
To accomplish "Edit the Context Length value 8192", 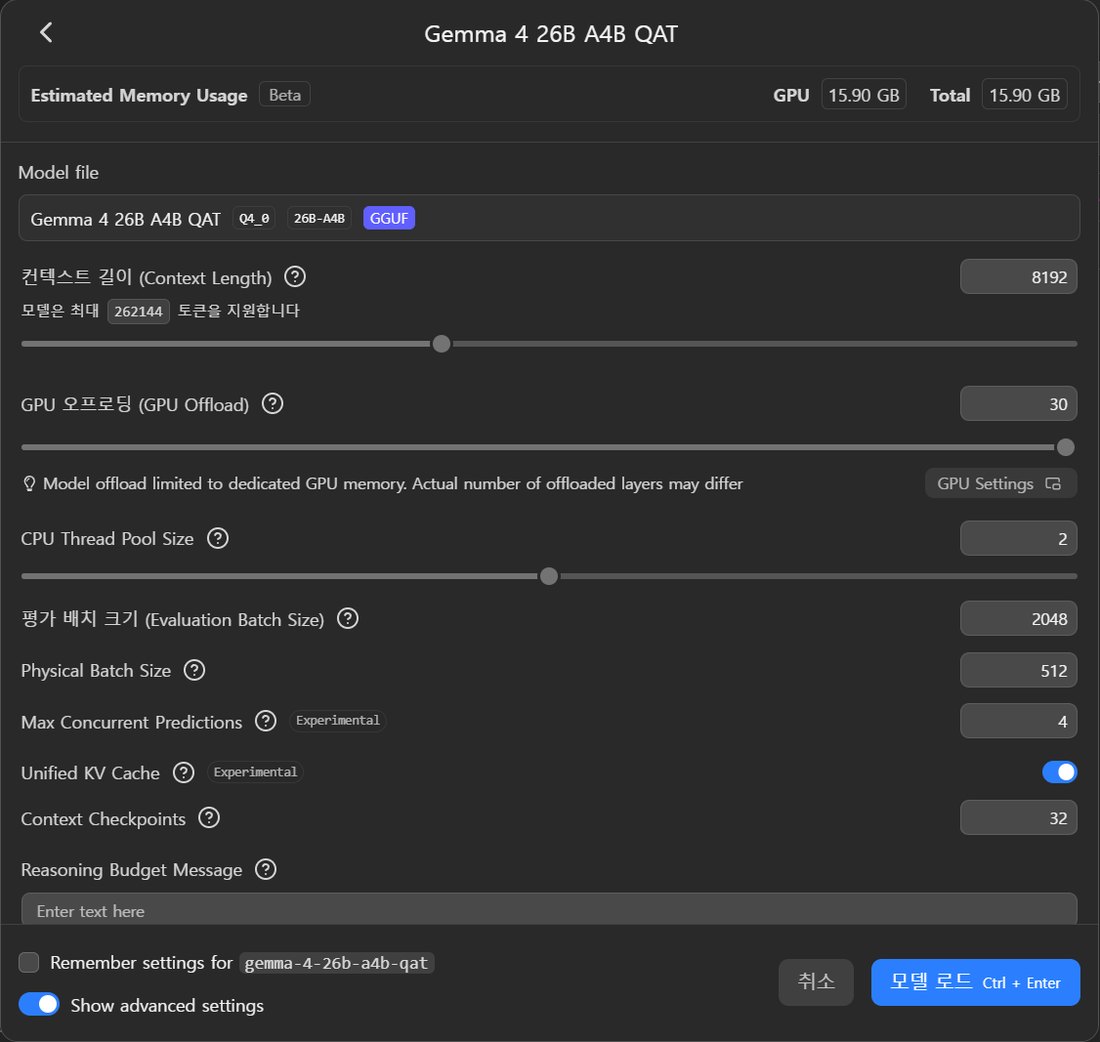I will pyautogui.click(x=1018, y=276).
